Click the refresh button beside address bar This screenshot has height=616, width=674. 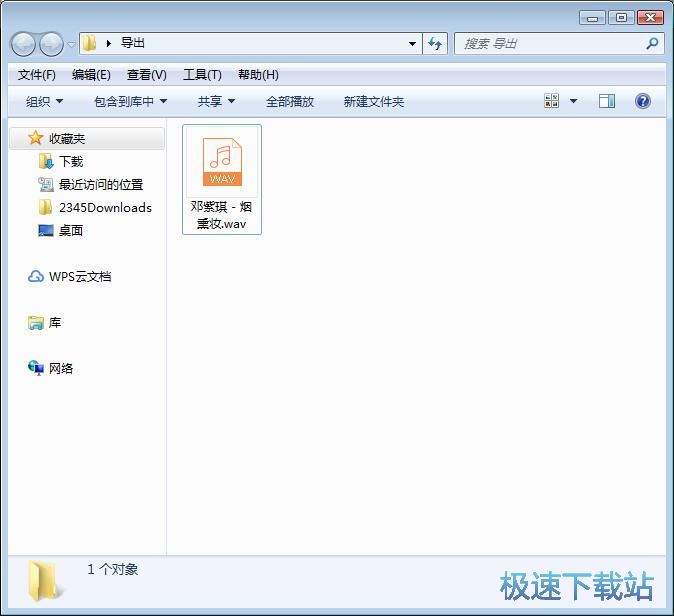coord(435,44)
